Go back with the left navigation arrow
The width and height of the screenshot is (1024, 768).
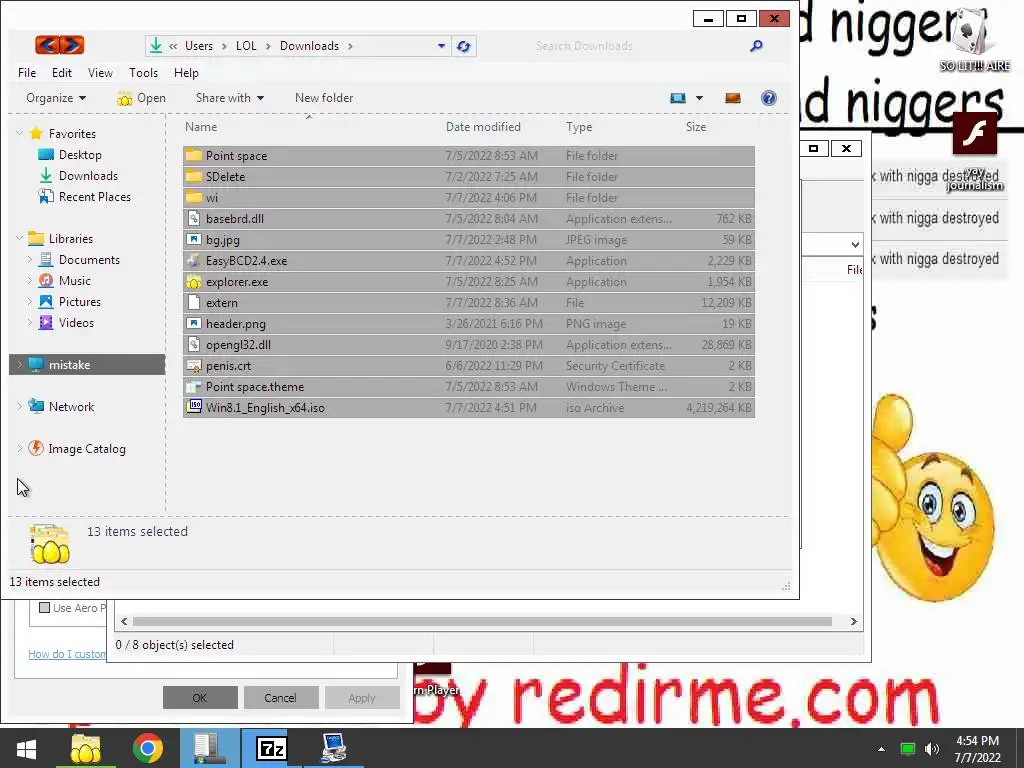(x=48, y=45)
